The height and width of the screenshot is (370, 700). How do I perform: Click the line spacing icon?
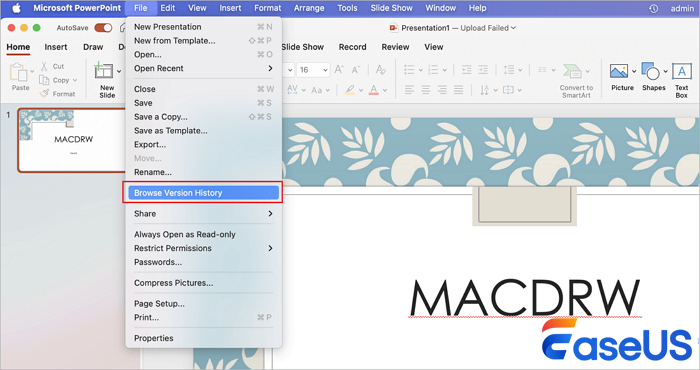(508, 70)
